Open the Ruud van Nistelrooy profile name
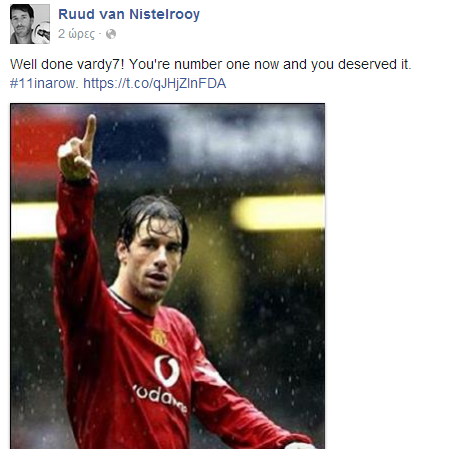Viewport: 475px width, 449px height. [129, 14]
